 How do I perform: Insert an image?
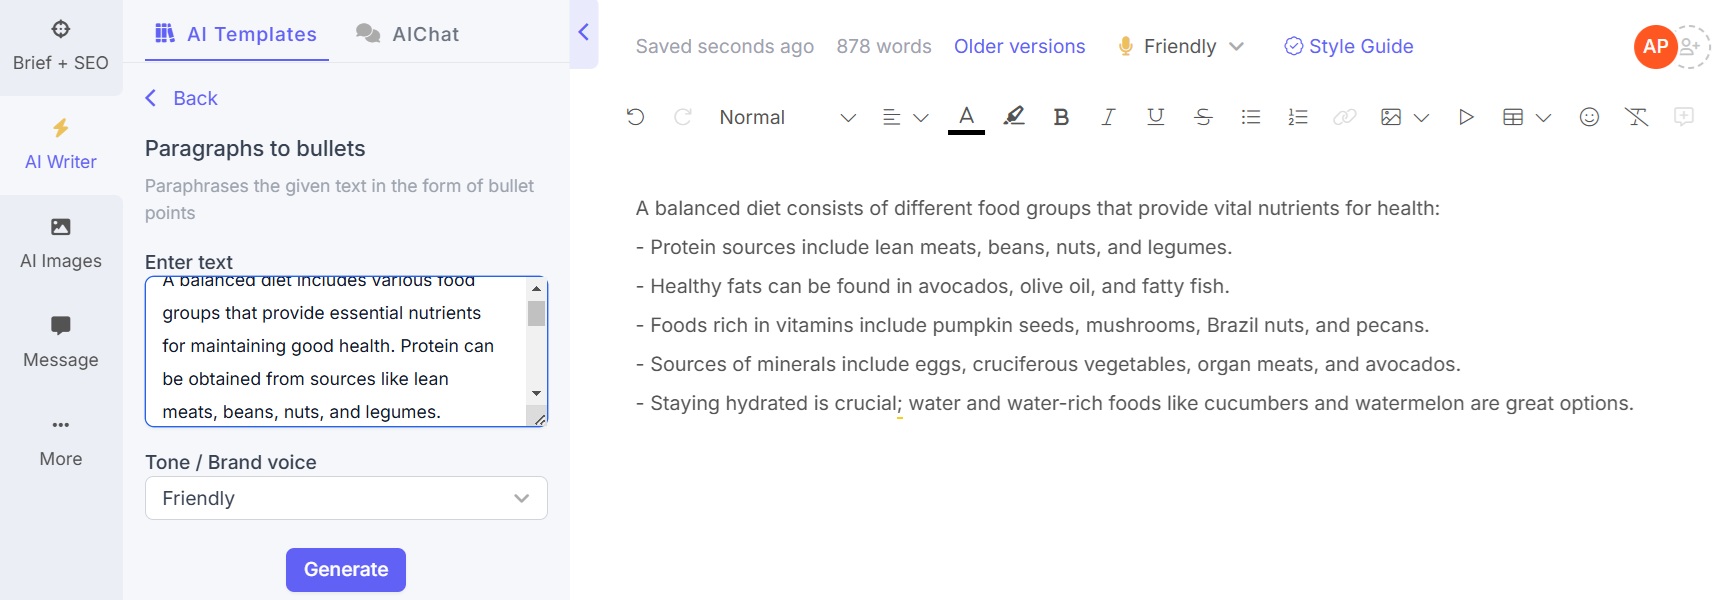1390,117
